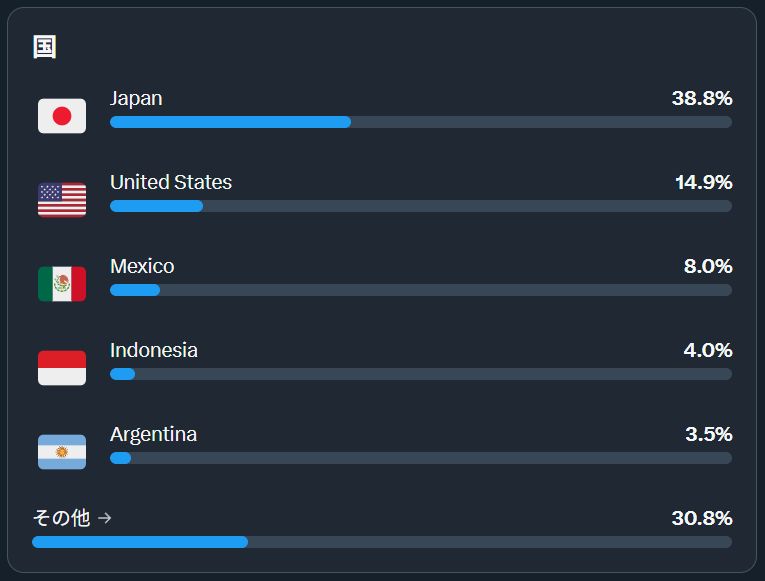765x581 pixels.
Task: Click the United States progress bar
Action: 420,206
